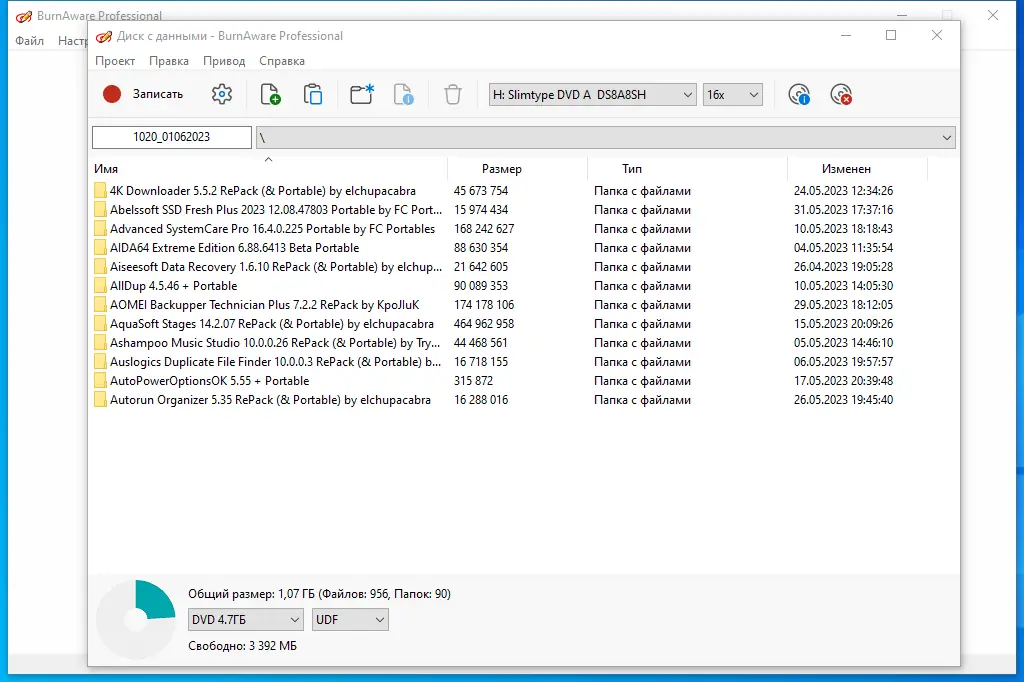Click the trash delete icon
1024x682 pixels.
[x=453, y=95]
